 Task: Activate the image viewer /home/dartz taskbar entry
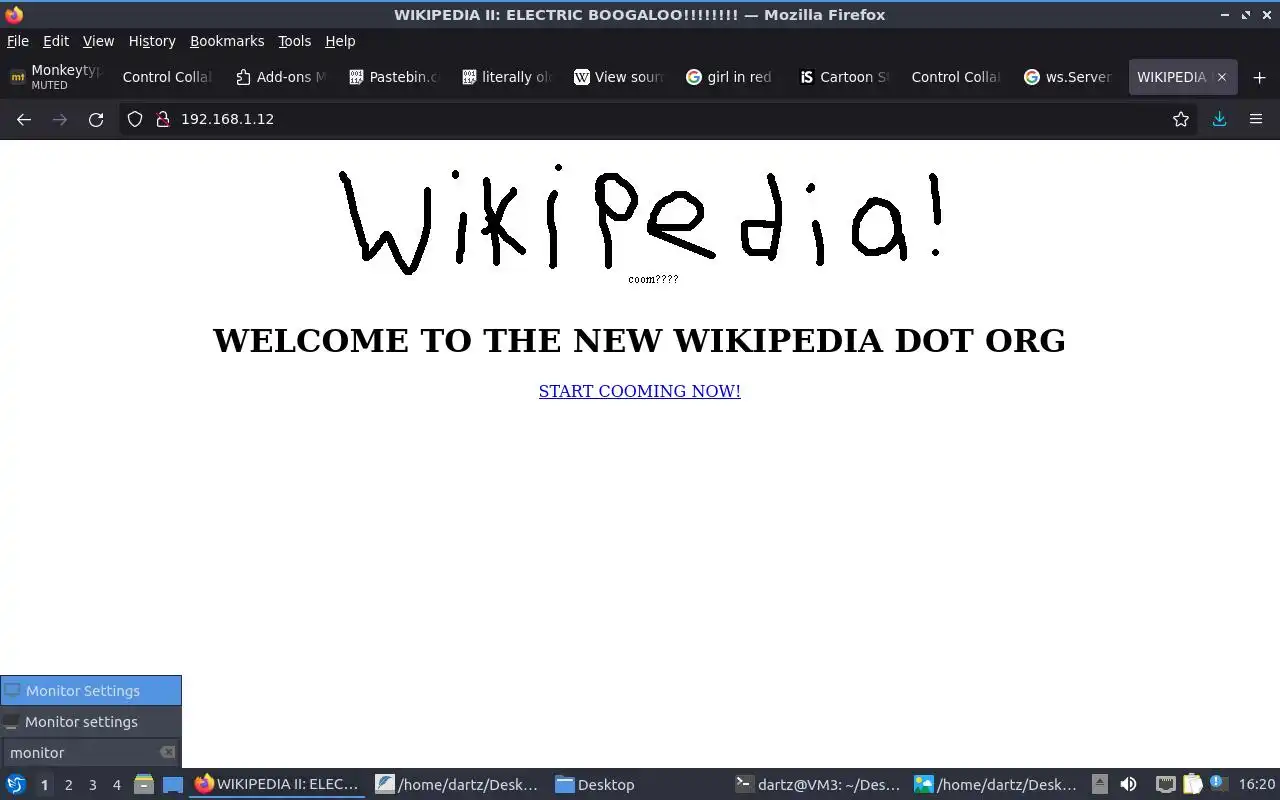tap(998, 785)
